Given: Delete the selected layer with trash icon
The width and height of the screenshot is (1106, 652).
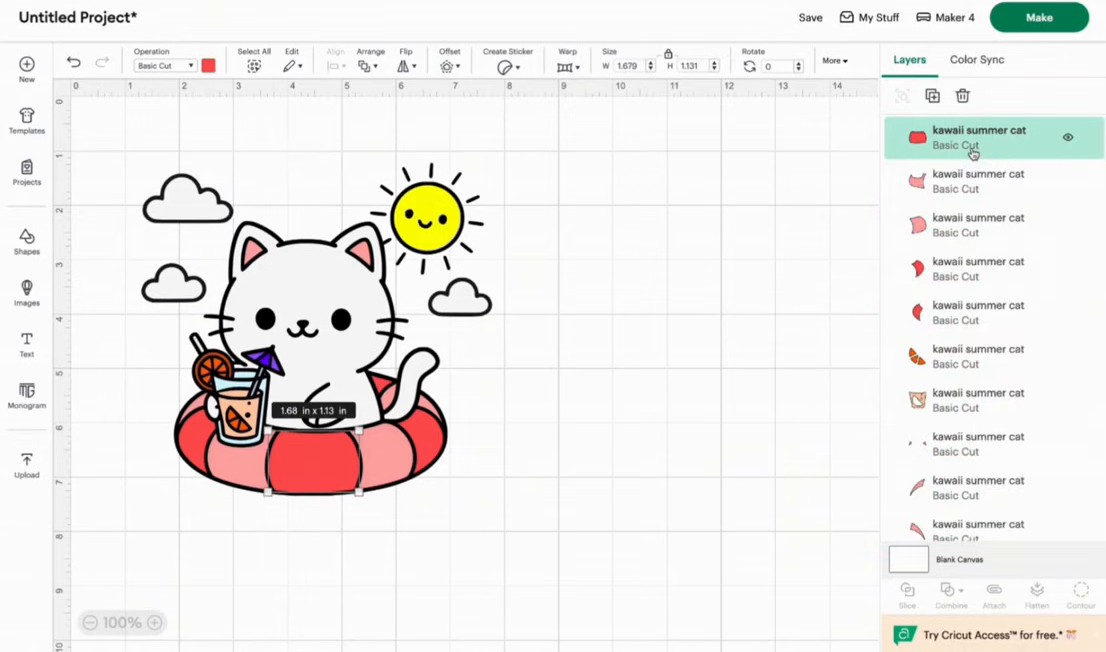Looking at the screenshot, I should pyautogui.click(x=963, y=96).
